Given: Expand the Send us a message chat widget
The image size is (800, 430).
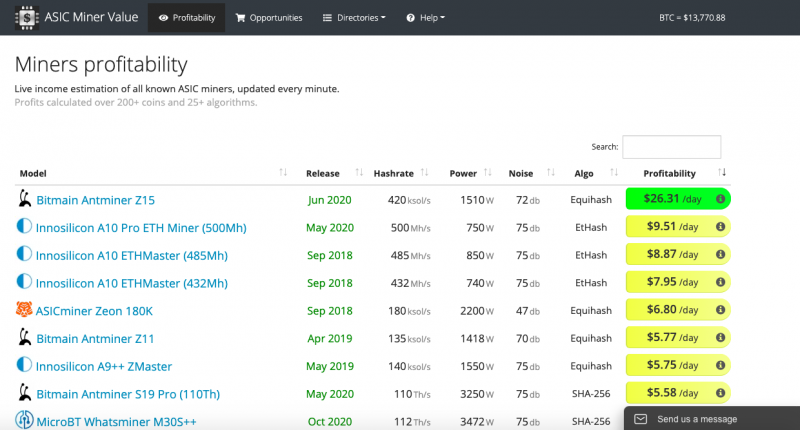Looking at the screenshot, I should click(x=711, y=418).
